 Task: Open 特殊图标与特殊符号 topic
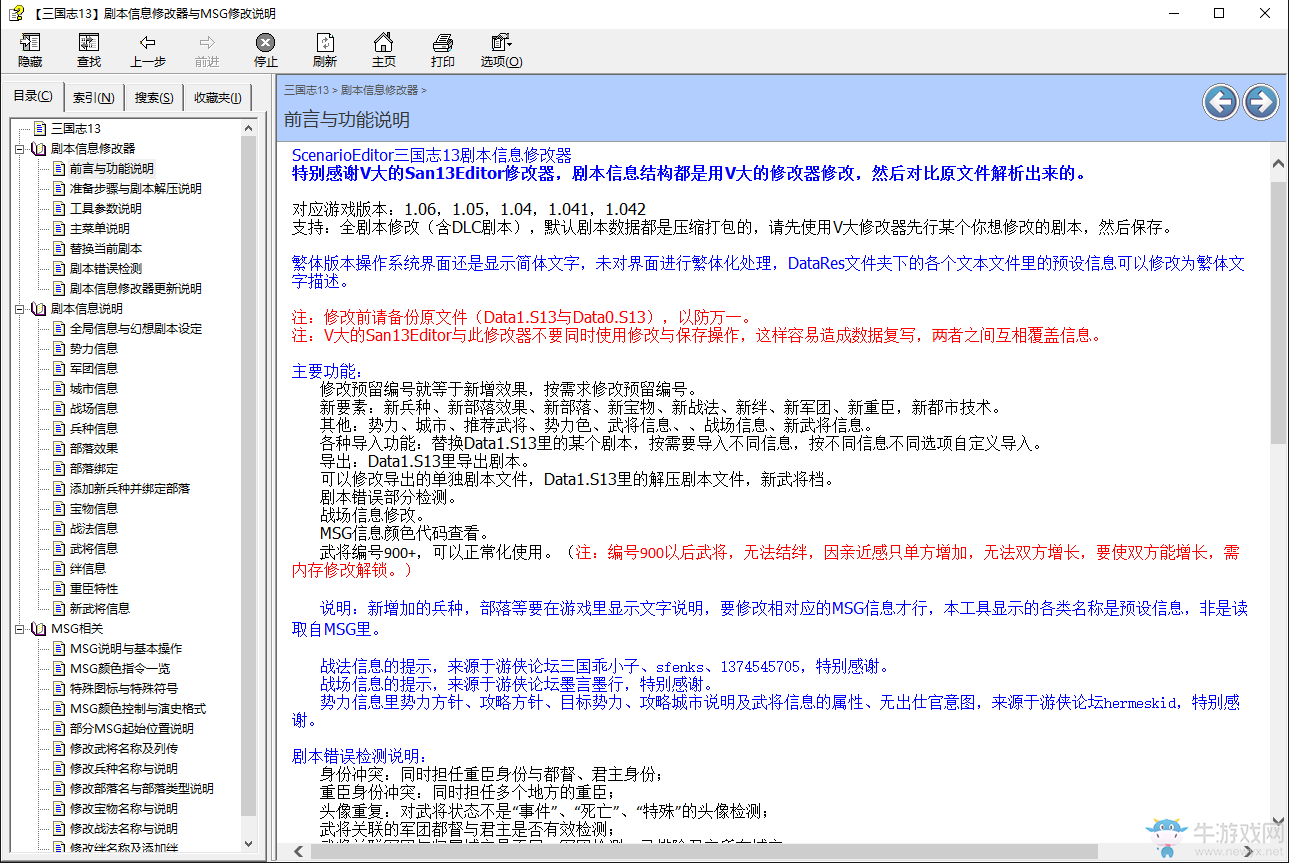[123, 688]
